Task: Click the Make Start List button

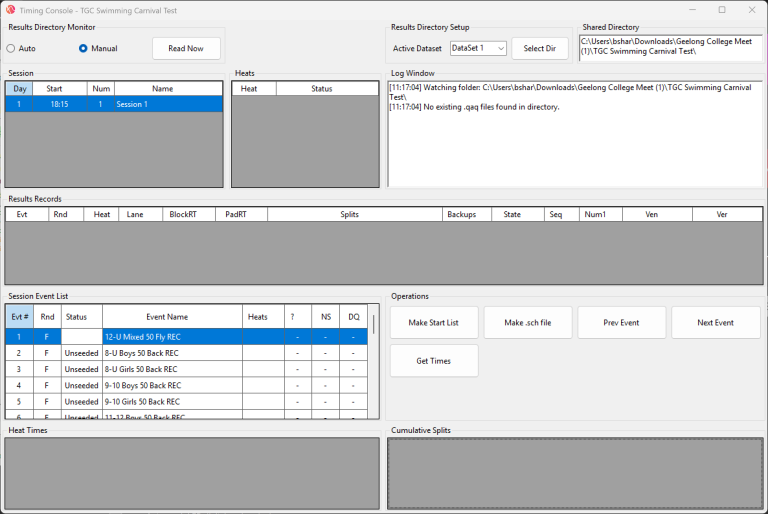Action: (x=434, y=323)
